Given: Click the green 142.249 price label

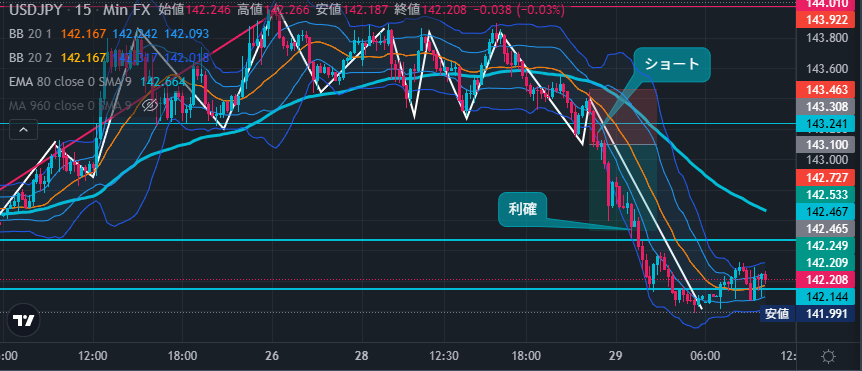Looking at the screenshot, I should [x=827, y=245].
